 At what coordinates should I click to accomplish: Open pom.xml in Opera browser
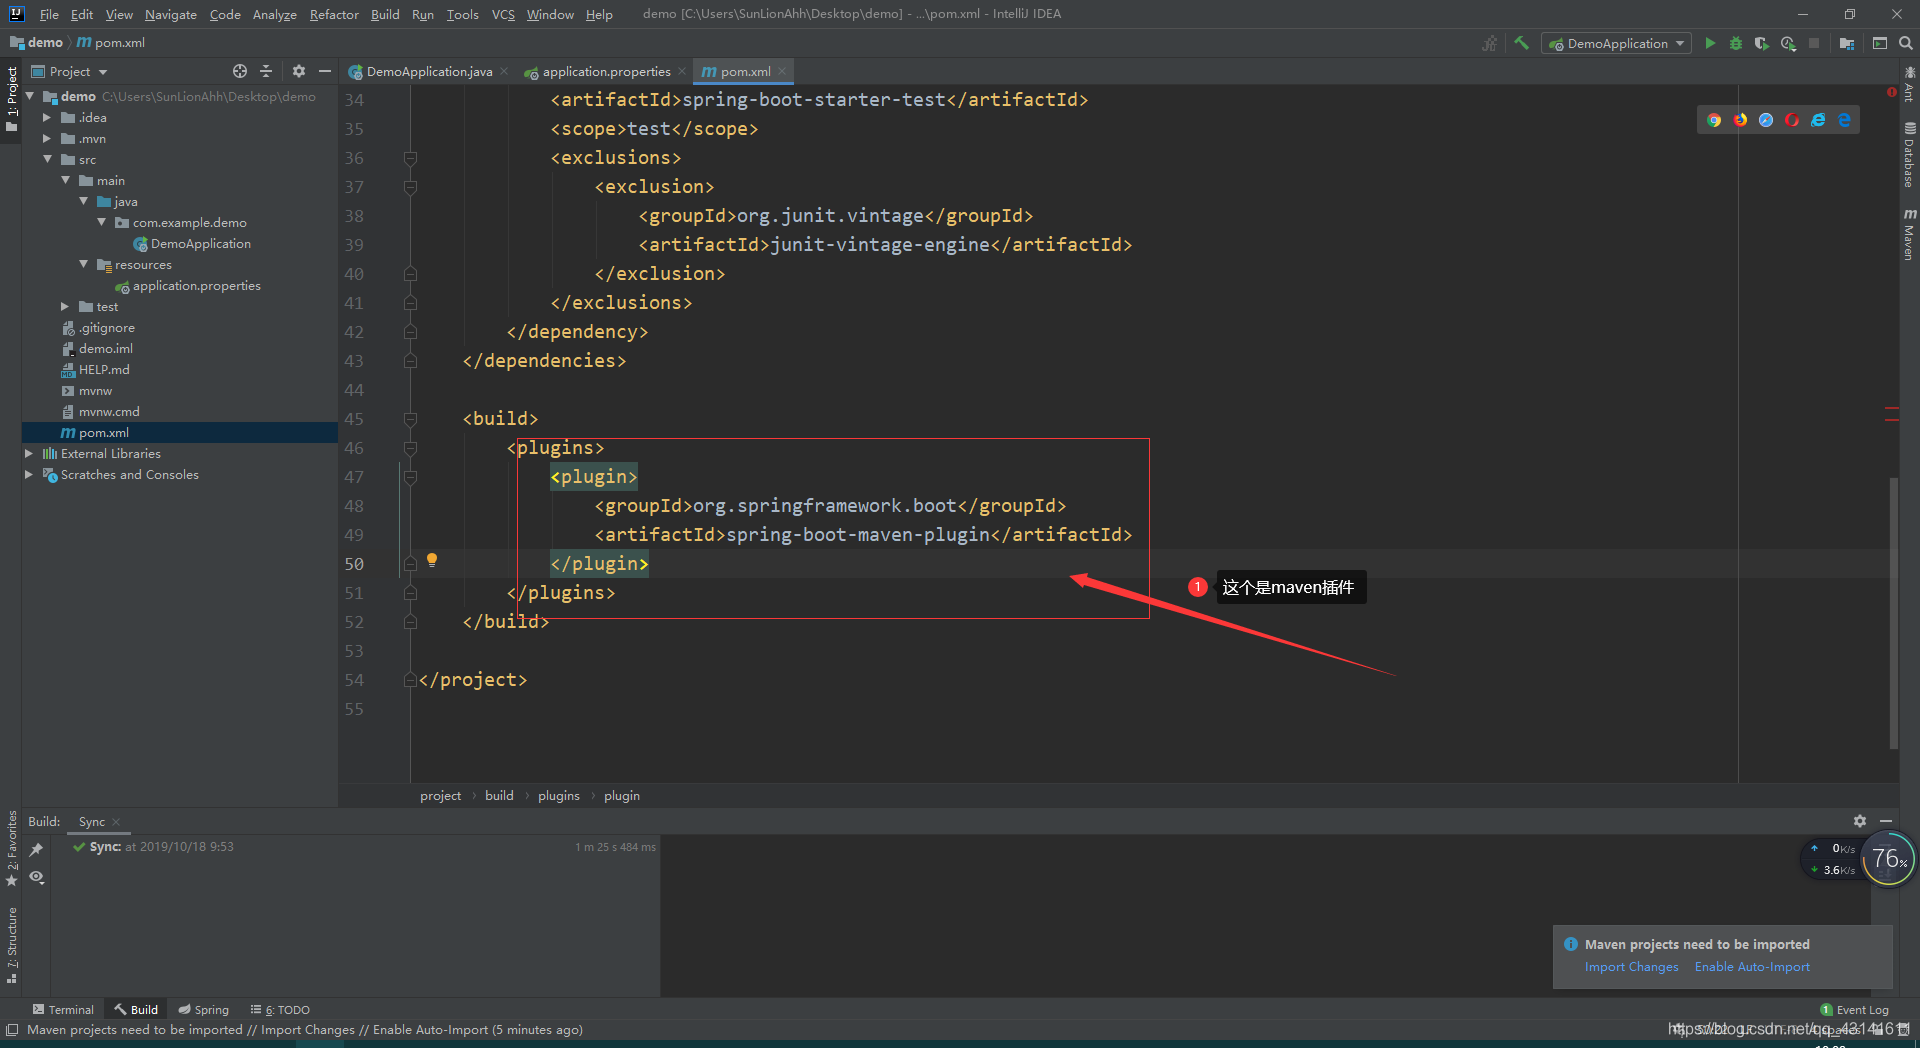[1792, 120]
